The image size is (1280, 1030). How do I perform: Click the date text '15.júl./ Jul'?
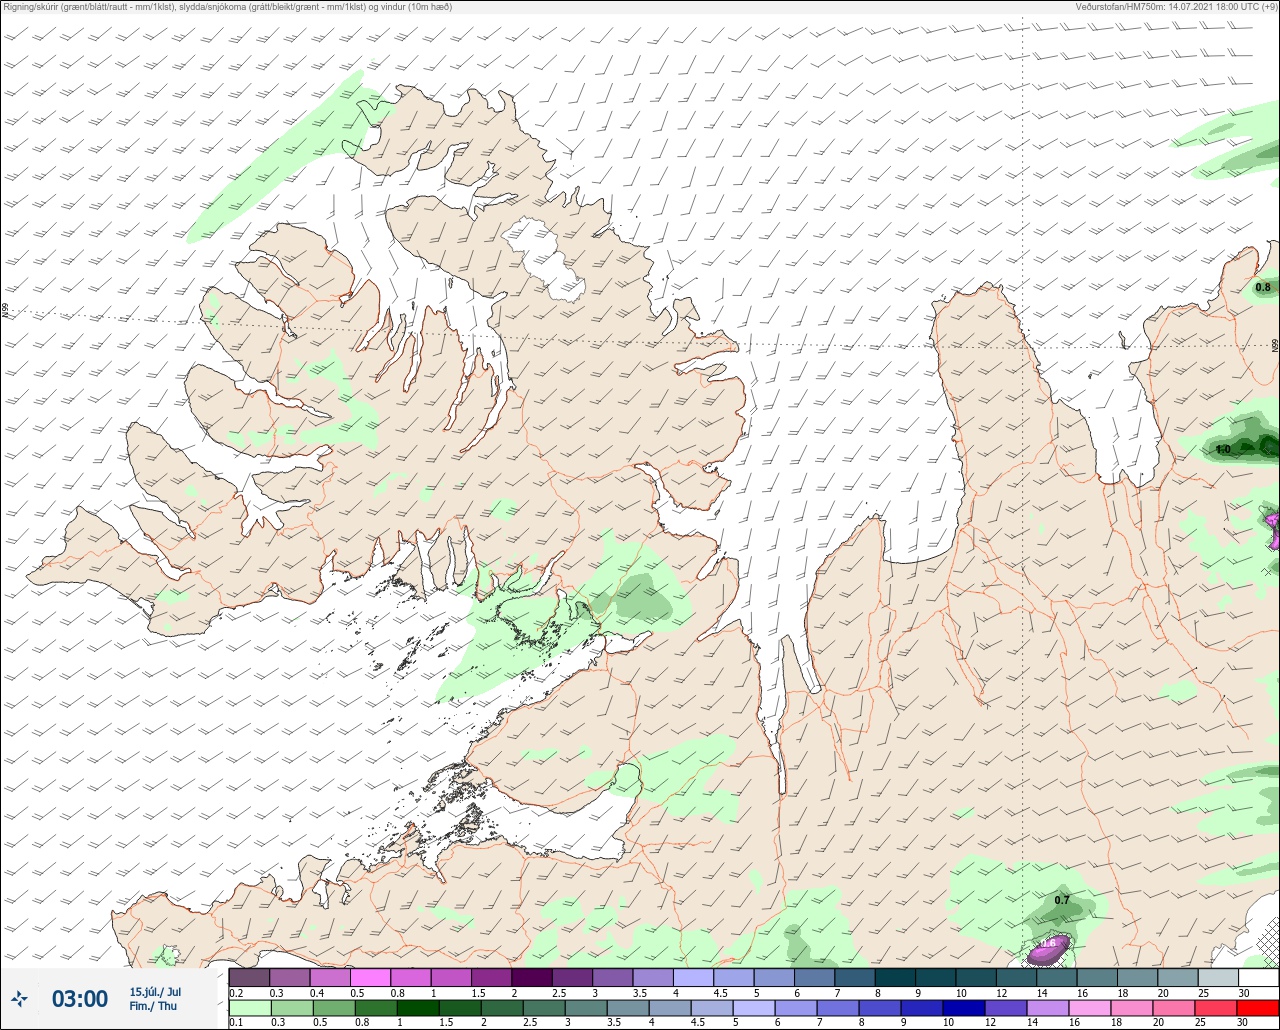click(155, 992)
